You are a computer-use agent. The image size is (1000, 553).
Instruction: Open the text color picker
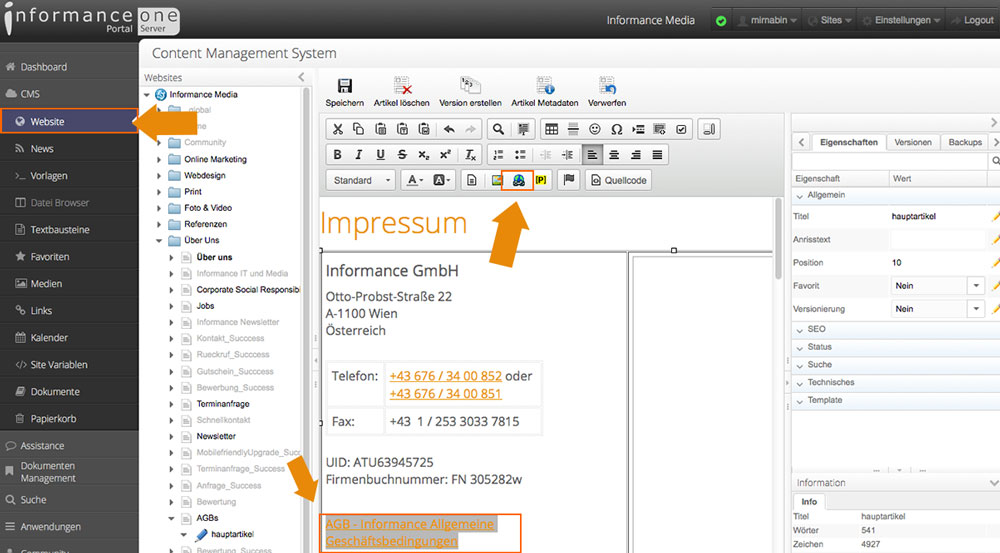pos(415,181)
